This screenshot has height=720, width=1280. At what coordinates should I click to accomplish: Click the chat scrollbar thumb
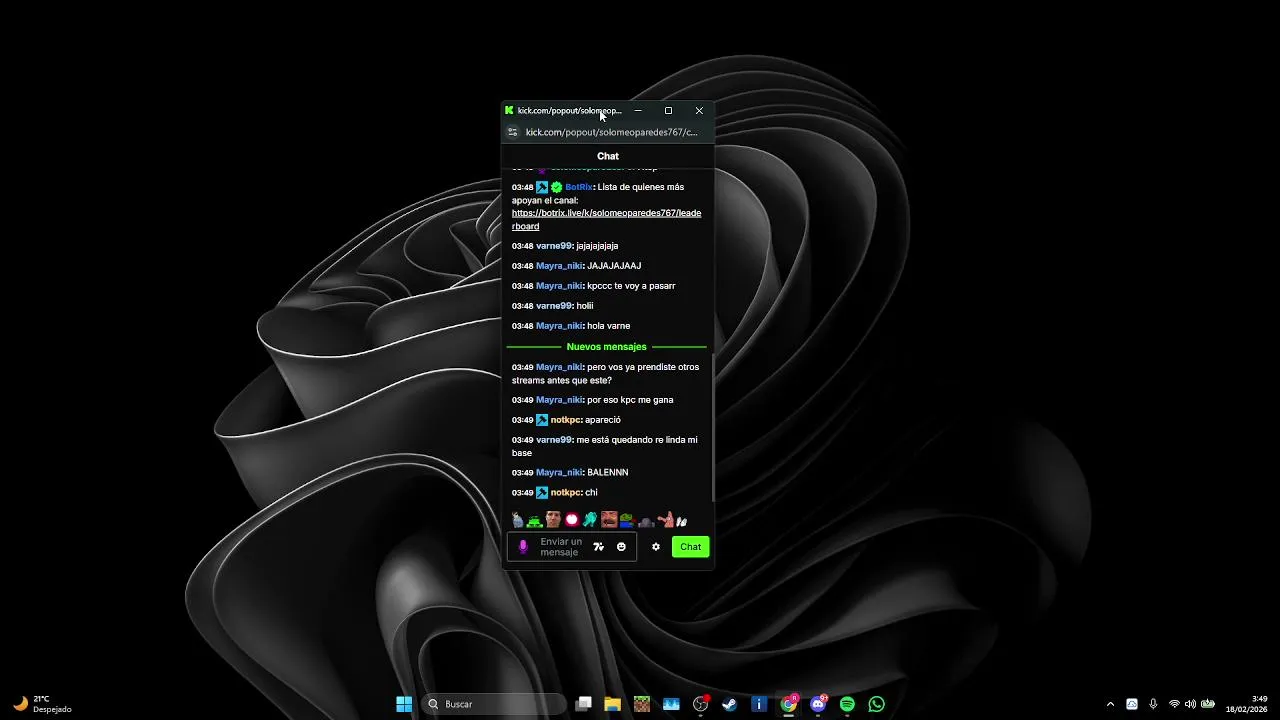tap(712, 425)
